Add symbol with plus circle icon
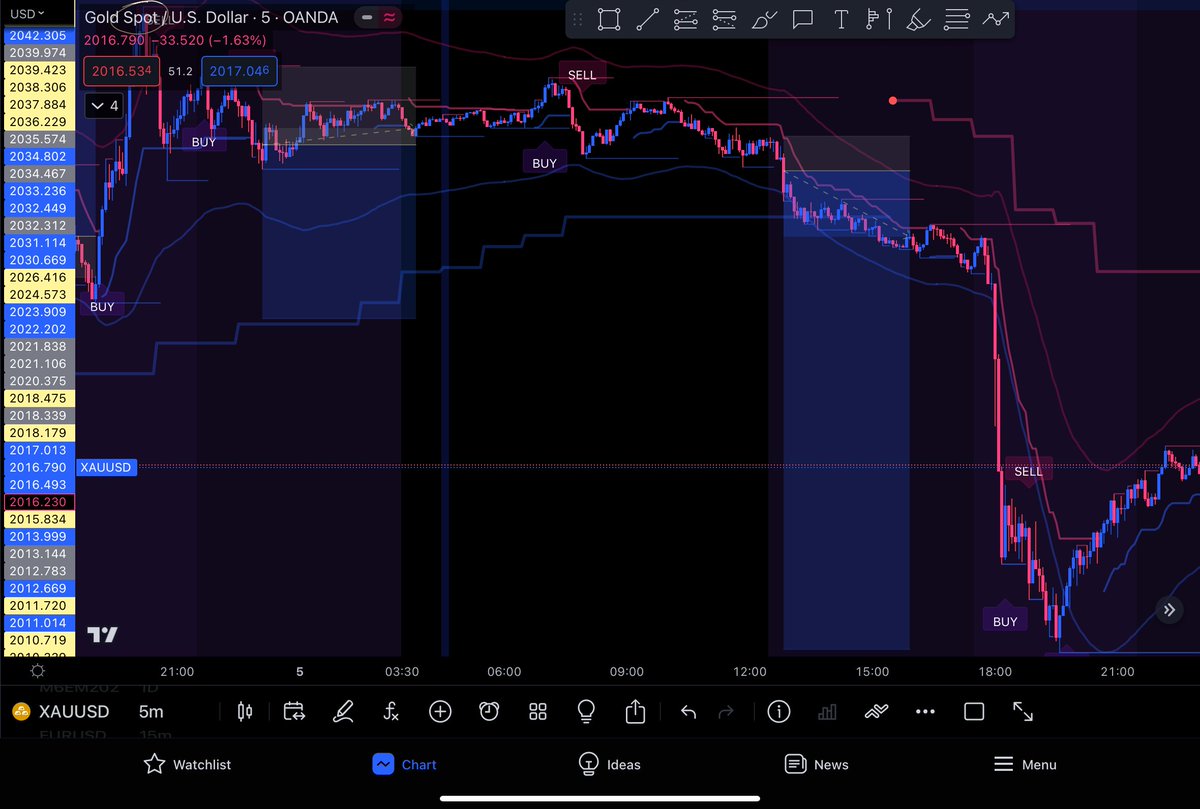The height and width of the screenshot is (809, 1200). (440, 712)
